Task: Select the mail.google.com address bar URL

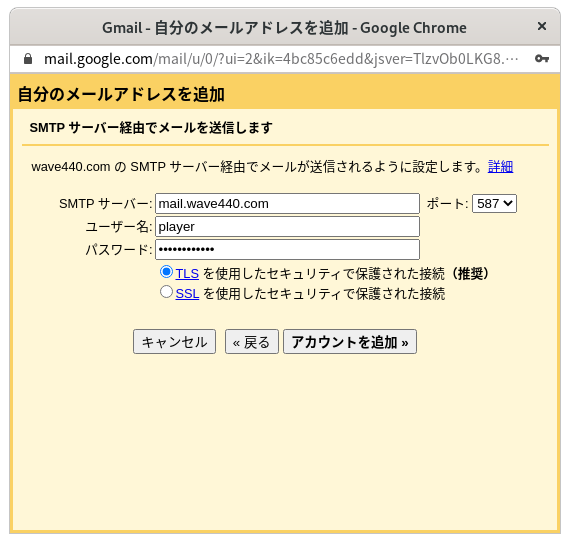Action: click(x=281, y=59)
